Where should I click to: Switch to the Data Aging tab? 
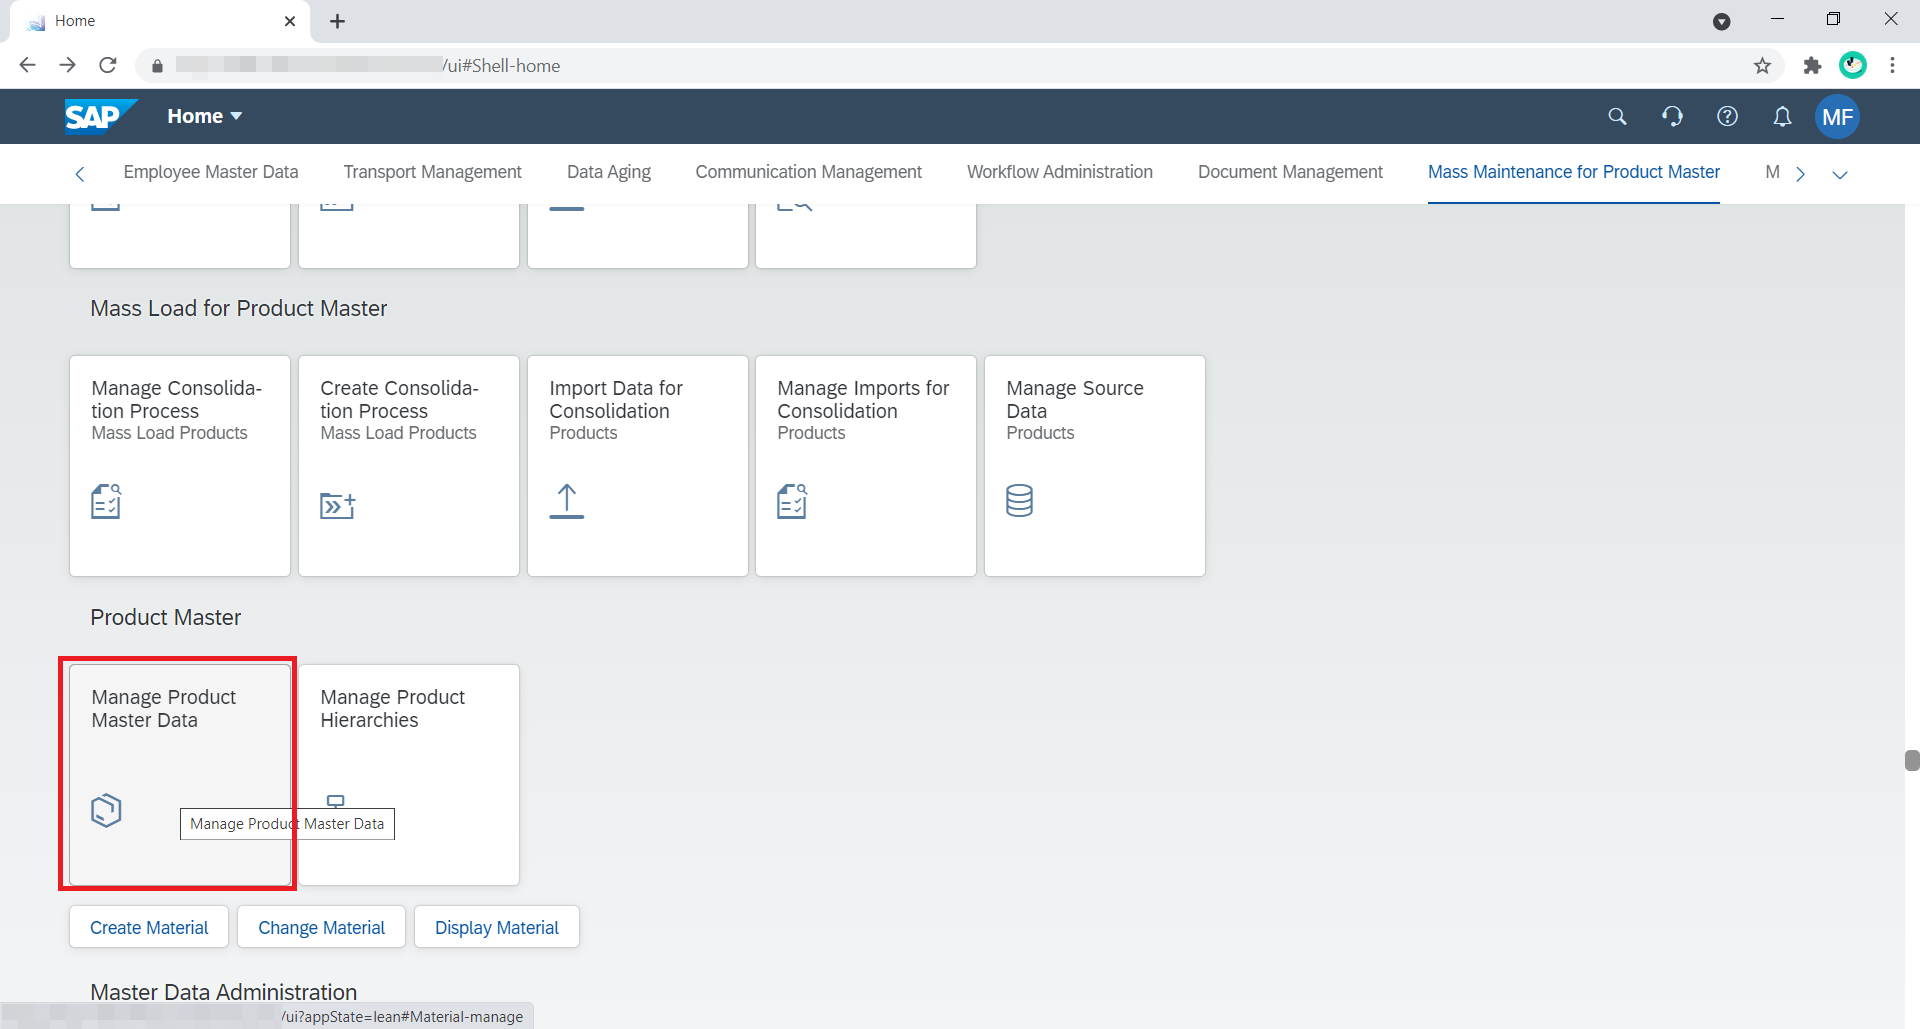pyautogui.click(x=608, y=172)
